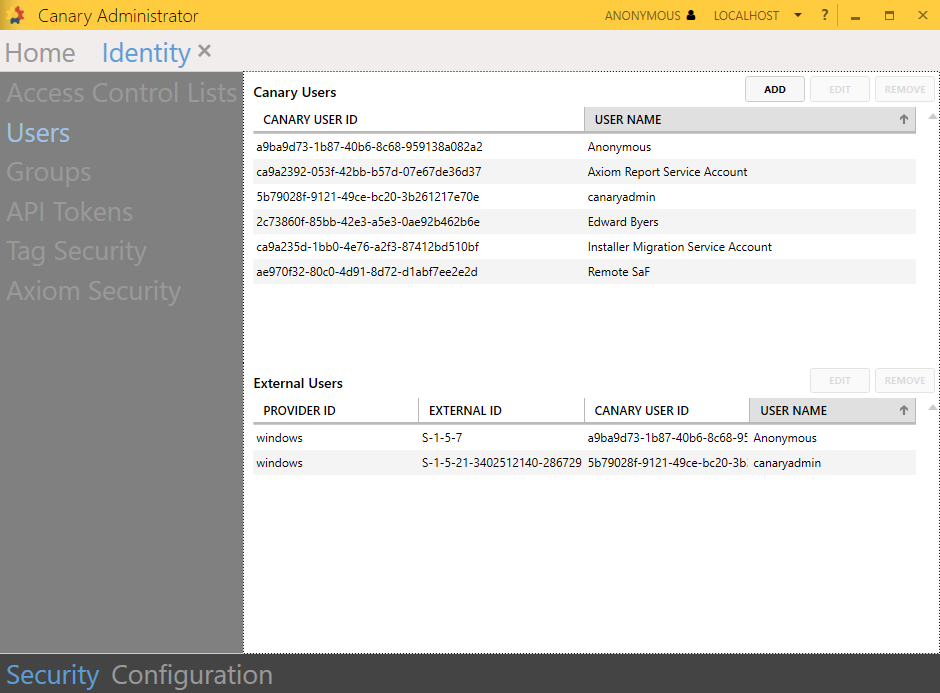Image resolution: width=940 pixels, height=693 pixels.
Task: Switch to Configuration bottom tab
Action: [x=191, y=675]
